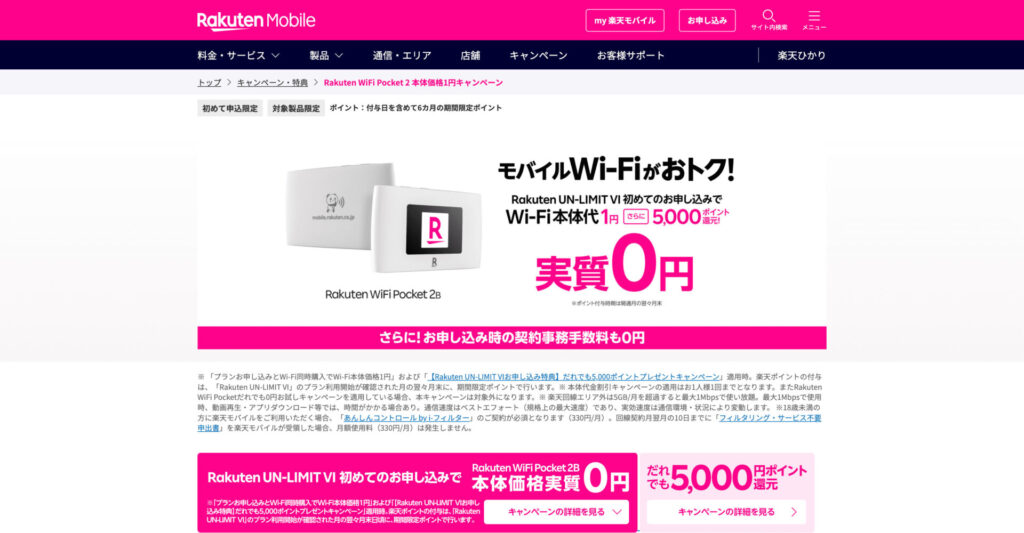1024x533 pixels.
Task: Select the キャンペーン navigation item
Action: tap(538, 56)
